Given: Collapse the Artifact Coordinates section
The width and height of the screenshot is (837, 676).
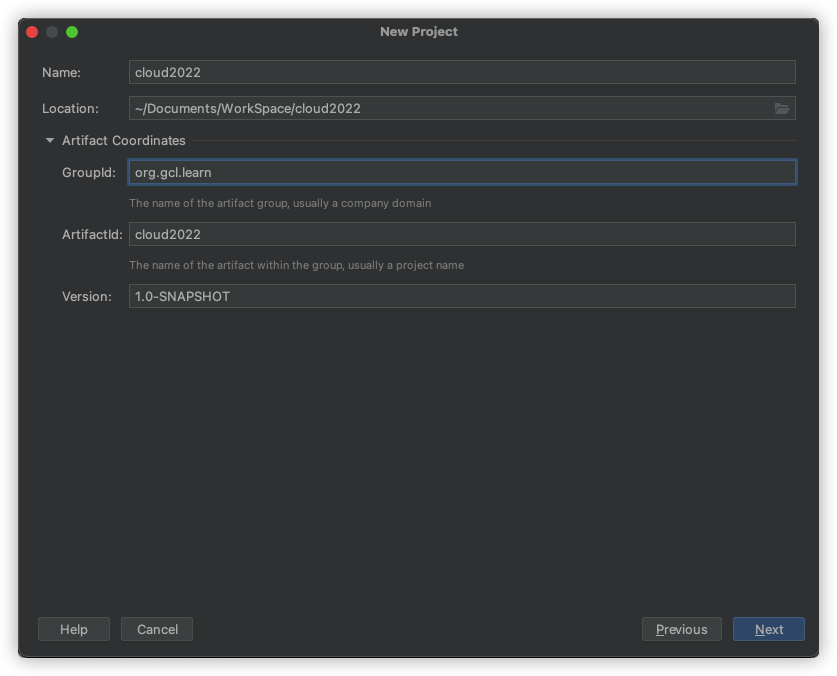Looking at the screenshot, I should point(50,140).
